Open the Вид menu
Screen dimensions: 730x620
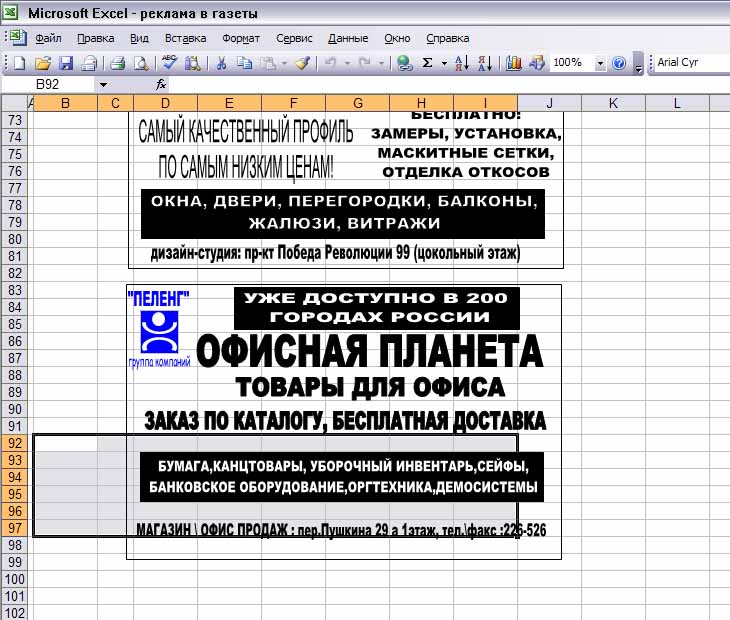tap(139, 38)
